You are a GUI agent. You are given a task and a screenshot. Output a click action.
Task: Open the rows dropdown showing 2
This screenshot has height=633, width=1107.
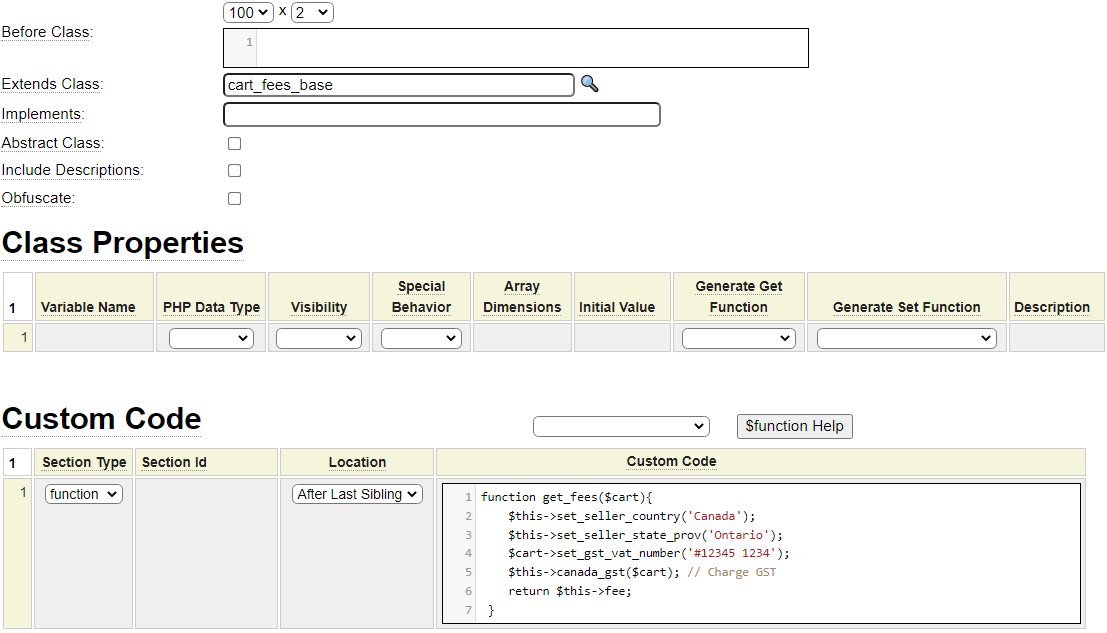pos(312,12)
